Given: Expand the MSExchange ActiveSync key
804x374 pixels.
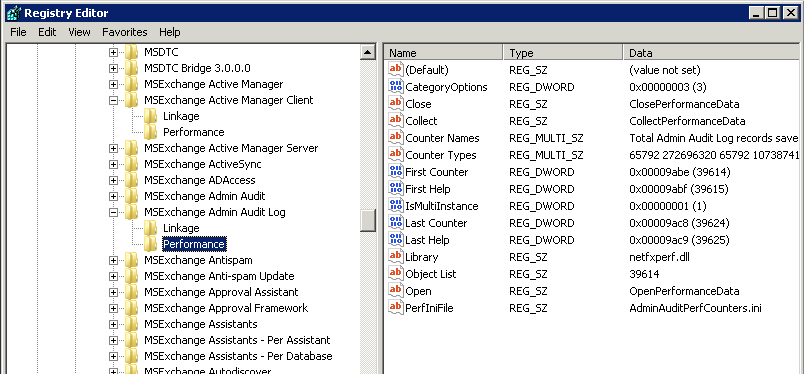Looking at the screenshot, I should [x=113, y=165].
